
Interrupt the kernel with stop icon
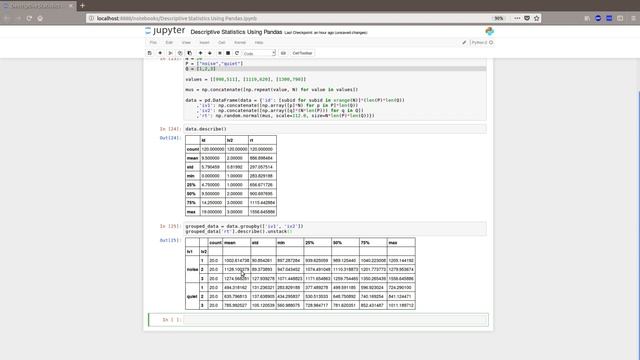pos(228,53)
